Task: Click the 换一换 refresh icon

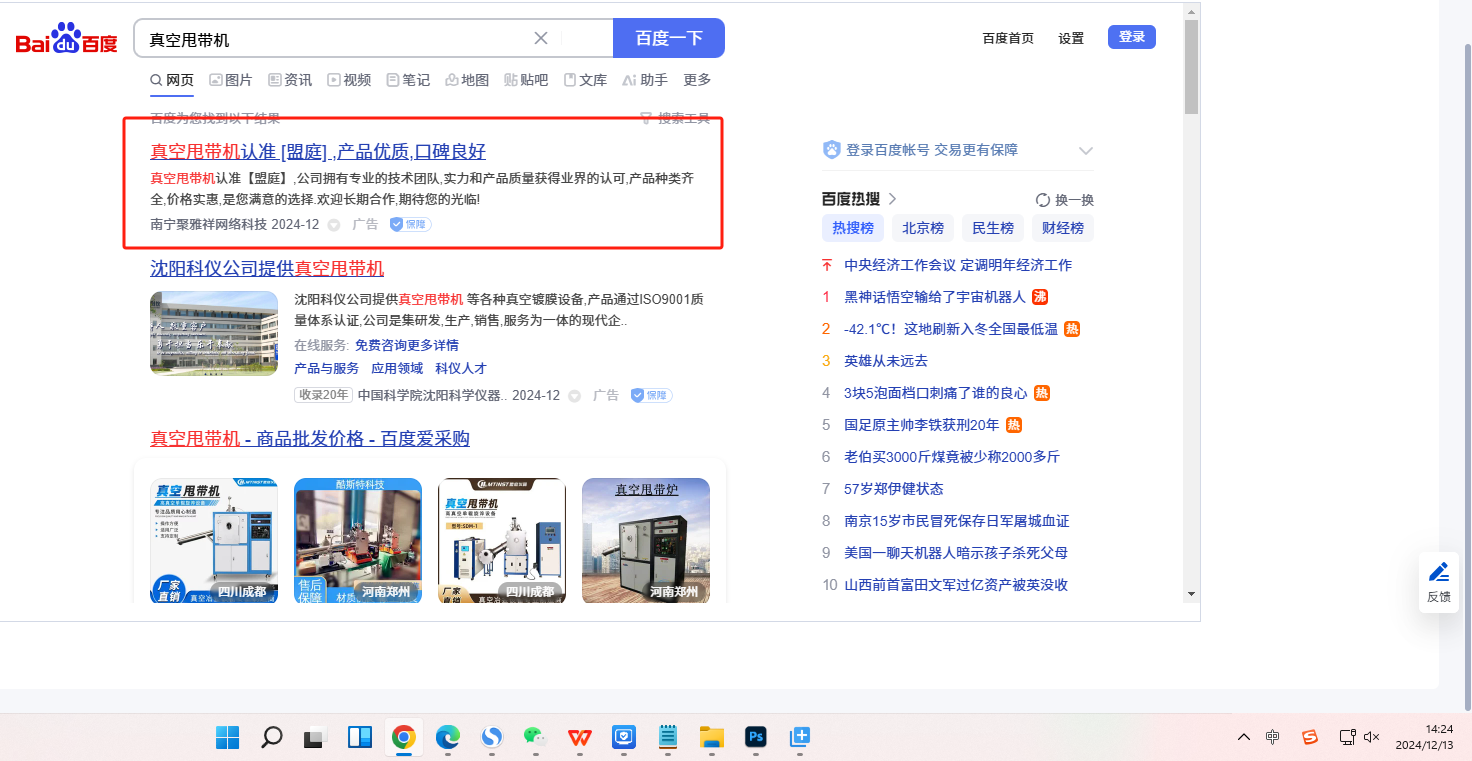Action: click(x=1043, y=199)
